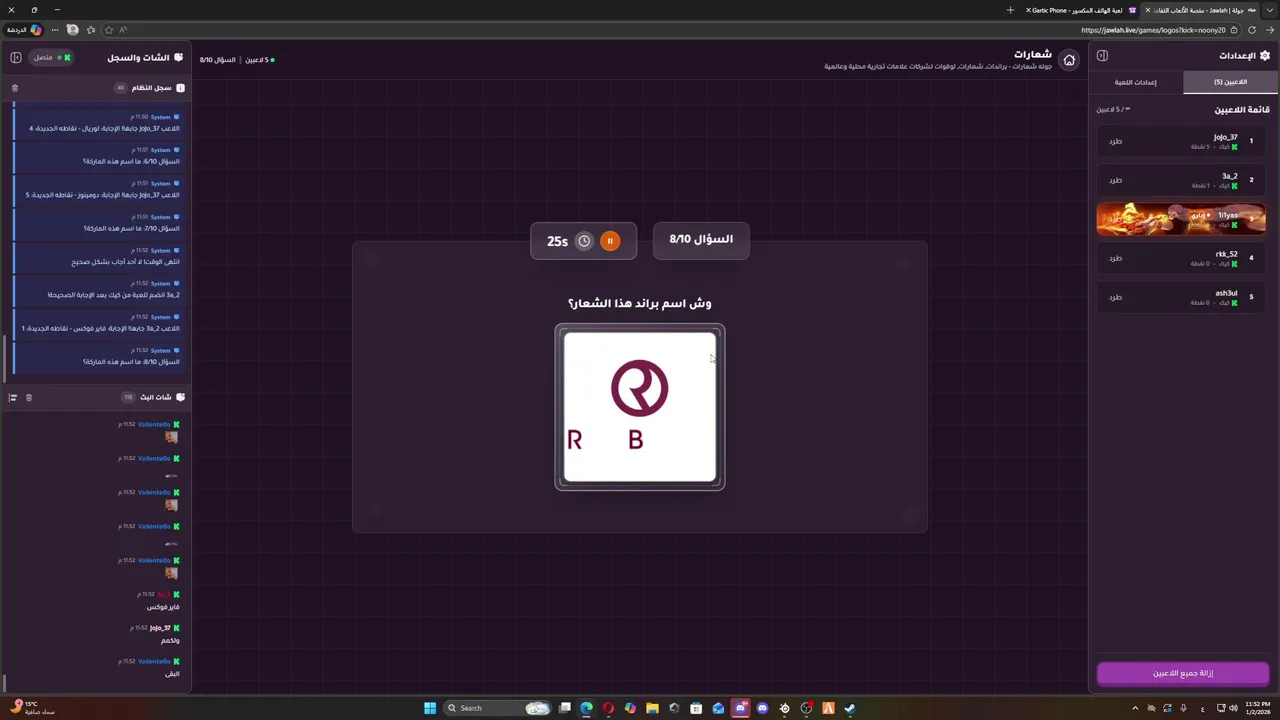Open the weather widget showing 15°C

coord(30,708)
